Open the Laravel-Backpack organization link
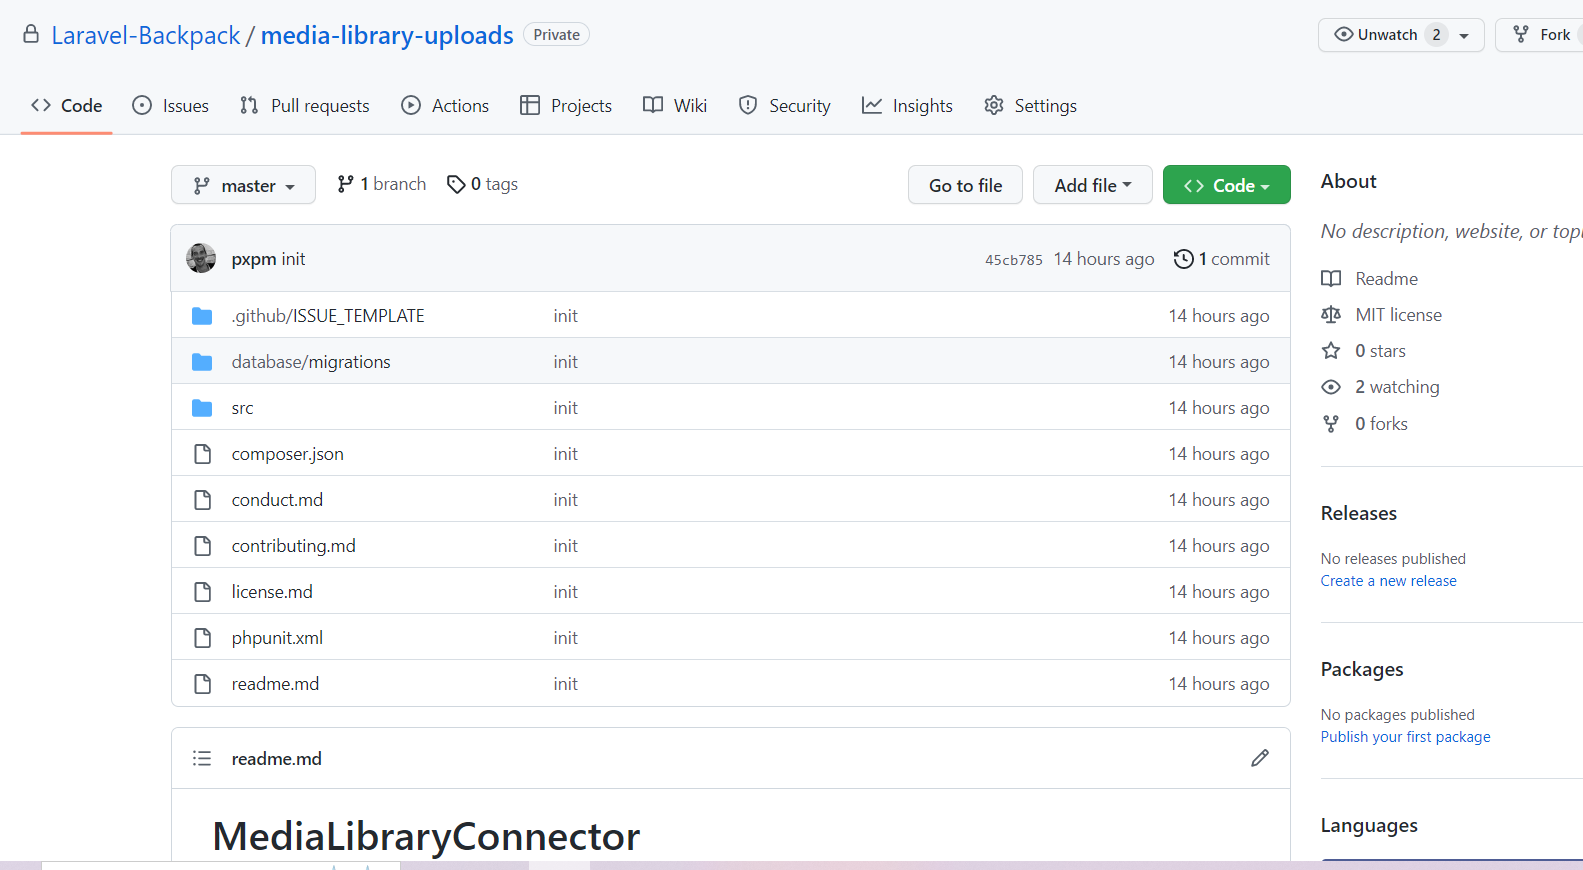The height and width of the screenshot is (870, 1583). click(146, 35)
